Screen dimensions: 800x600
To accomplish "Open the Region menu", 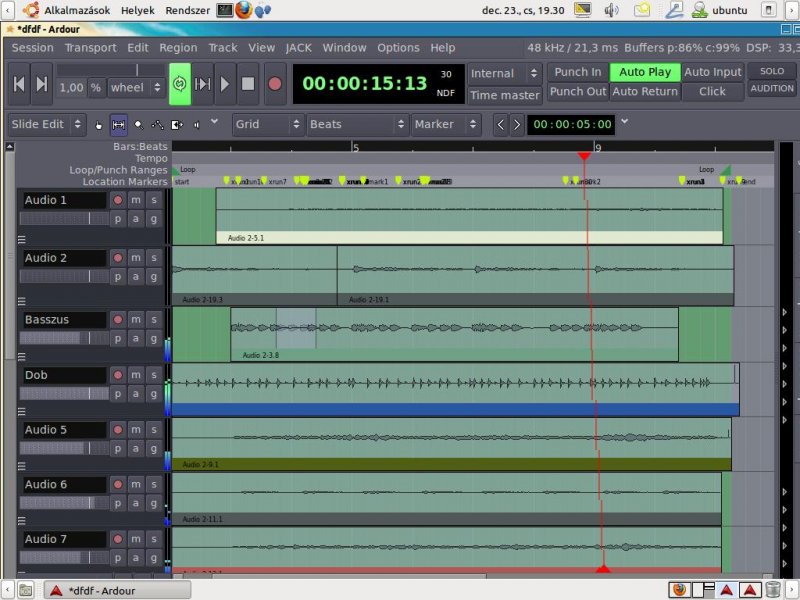I will (x=178, y=48).
